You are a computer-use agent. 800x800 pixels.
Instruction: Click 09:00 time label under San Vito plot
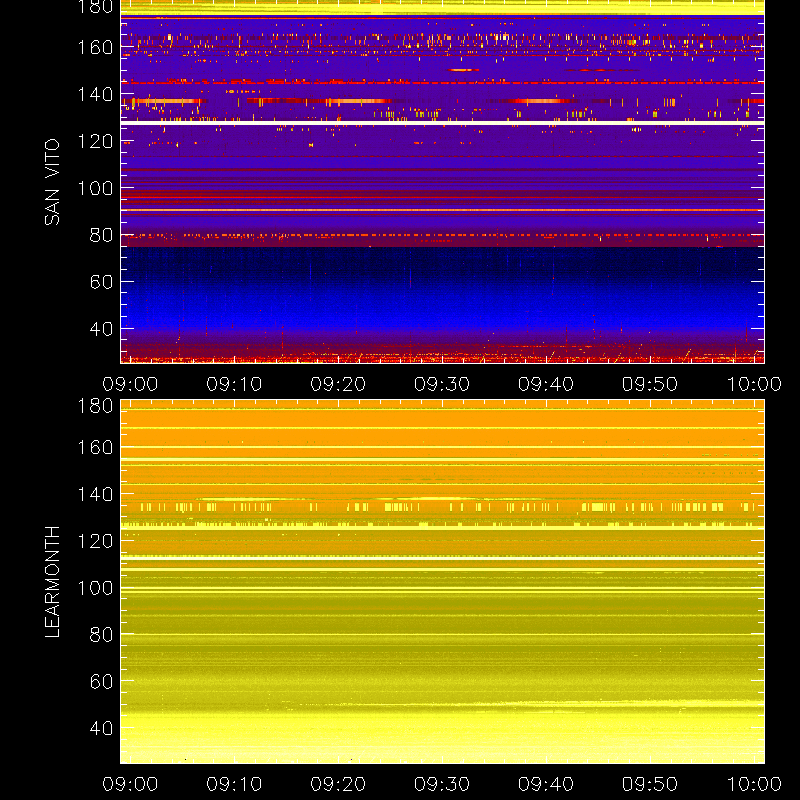pyautogui.click(x=130, y=384)
